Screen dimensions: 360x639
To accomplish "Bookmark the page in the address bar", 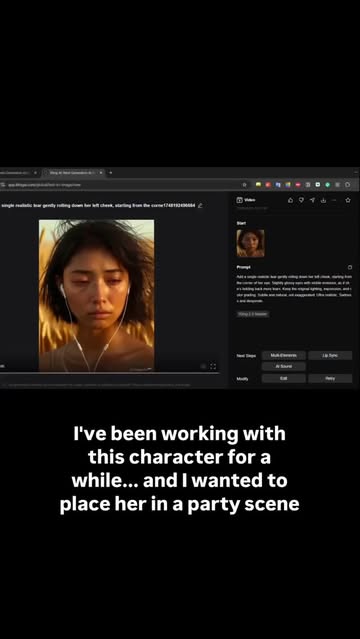I will click(245, 185).
